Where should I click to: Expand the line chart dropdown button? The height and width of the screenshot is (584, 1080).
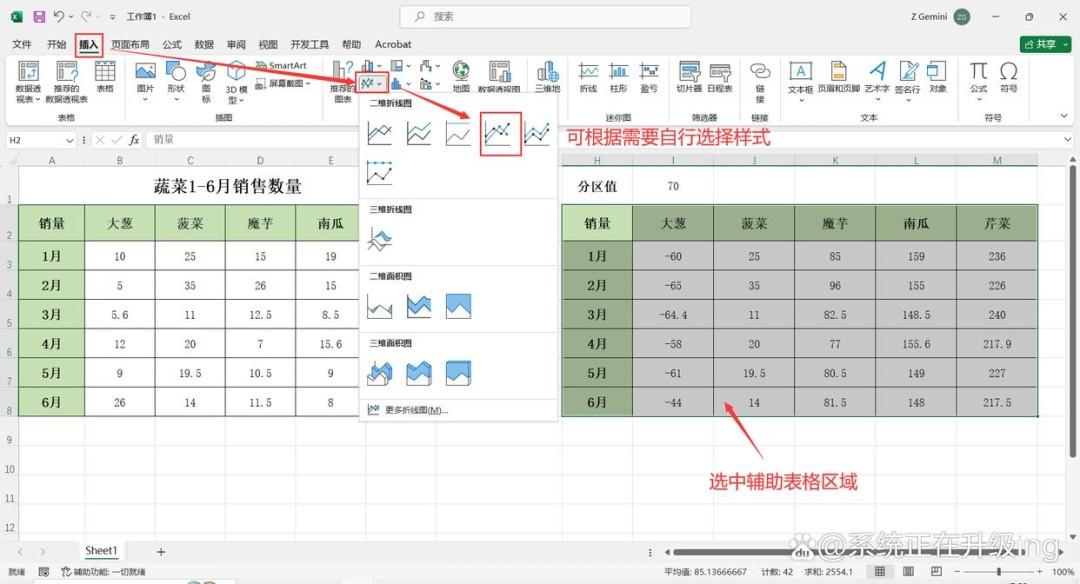372,83
